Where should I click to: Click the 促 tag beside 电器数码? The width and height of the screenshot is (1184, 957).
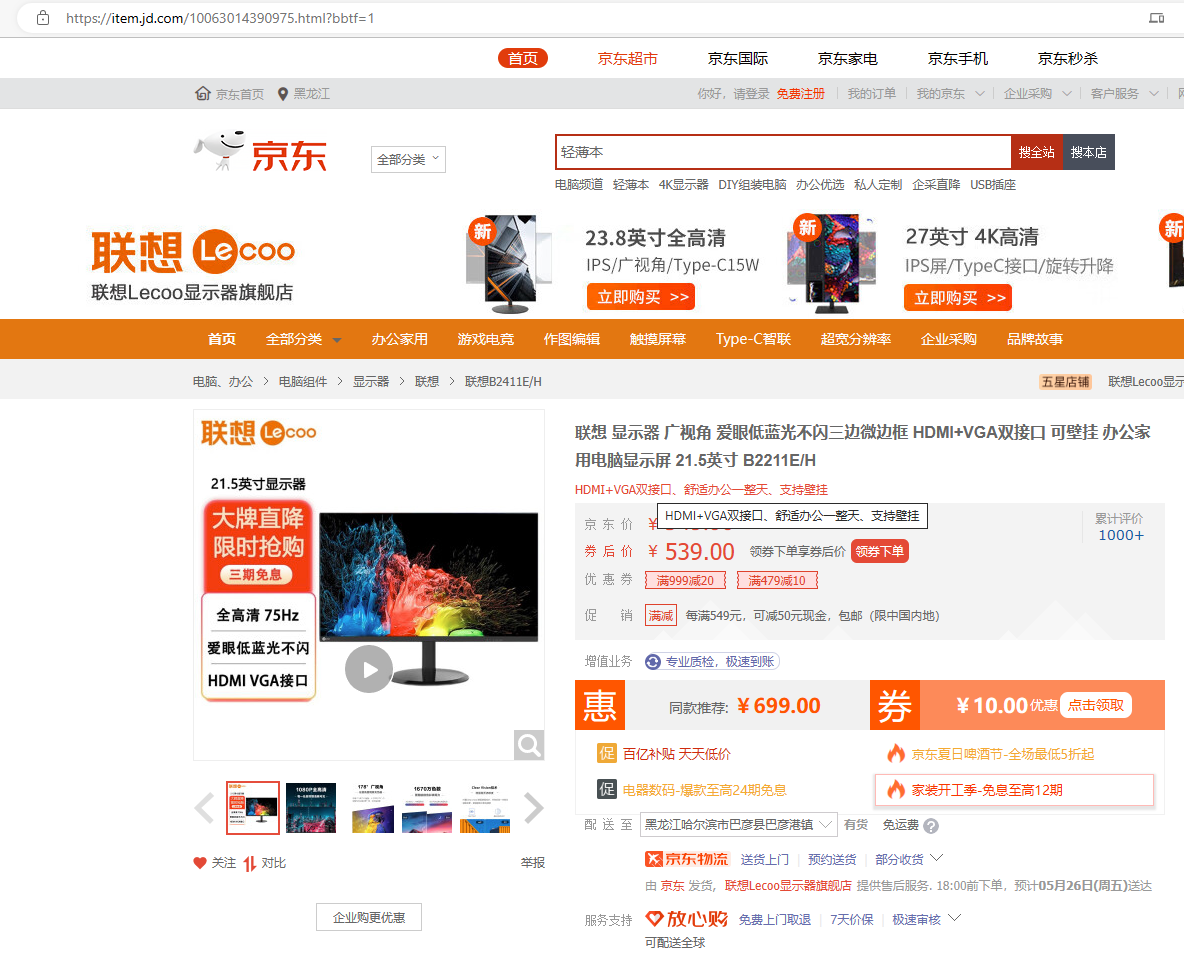pos(607,789)
